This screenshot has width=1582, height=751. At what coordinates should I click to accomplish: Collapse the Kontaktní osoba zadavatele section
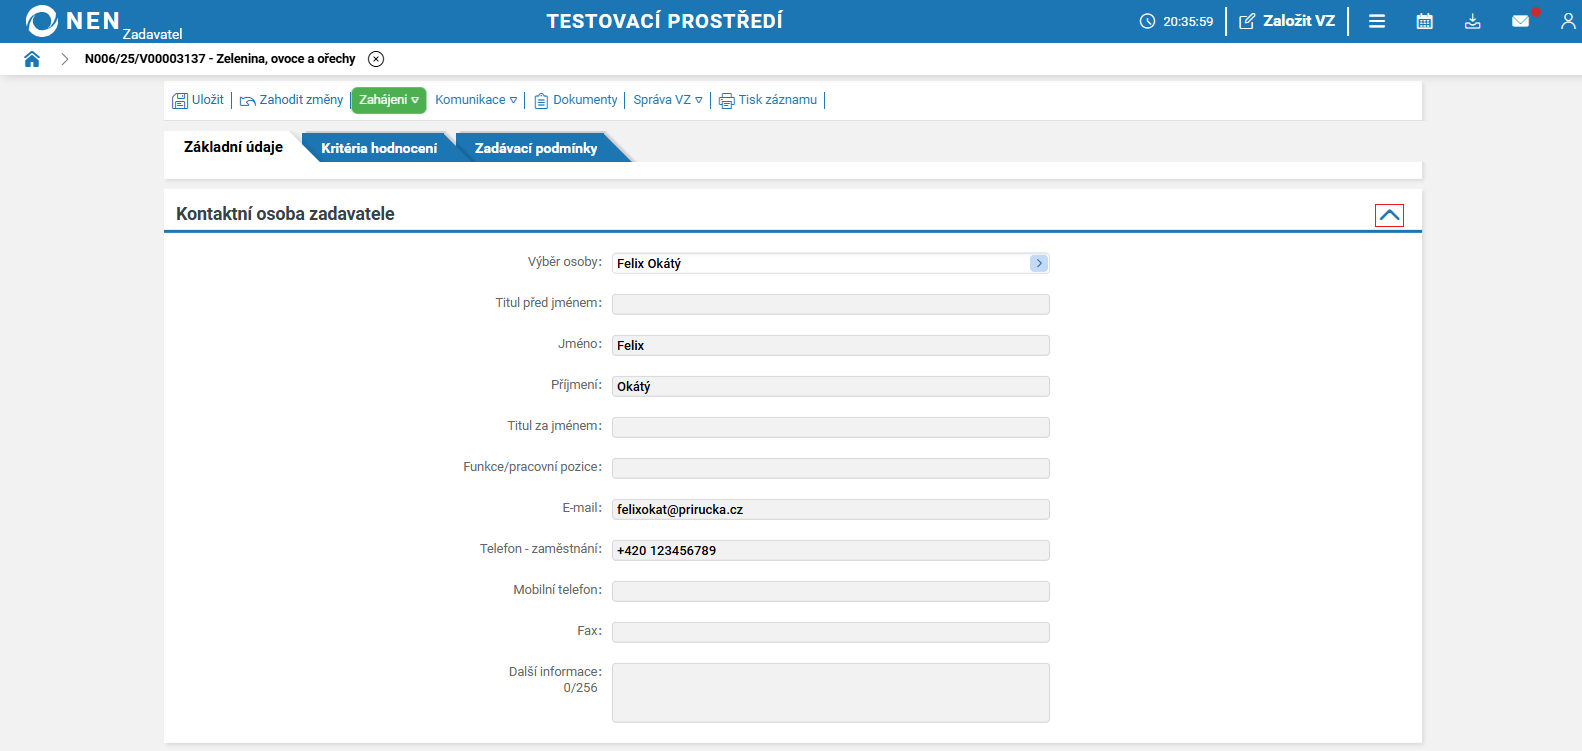pos(1389,215)
